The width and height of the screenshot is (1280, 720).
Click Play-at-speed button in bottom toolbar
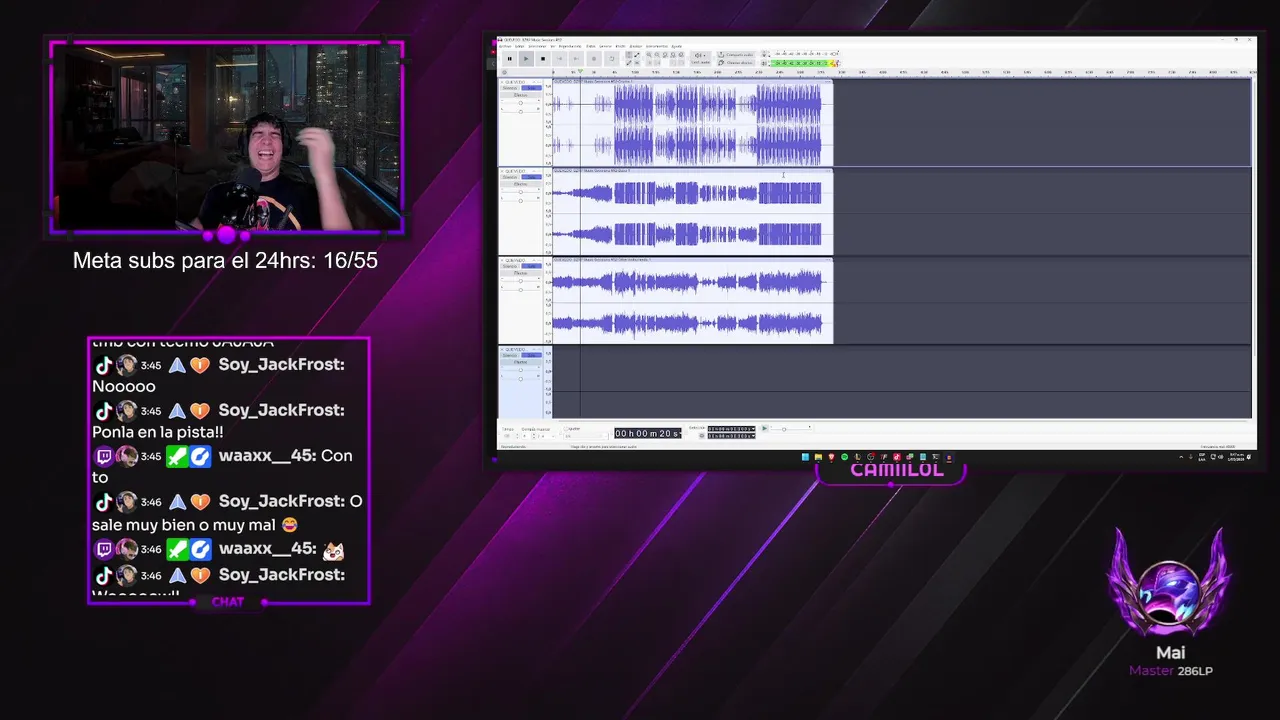tap(764, 428)
